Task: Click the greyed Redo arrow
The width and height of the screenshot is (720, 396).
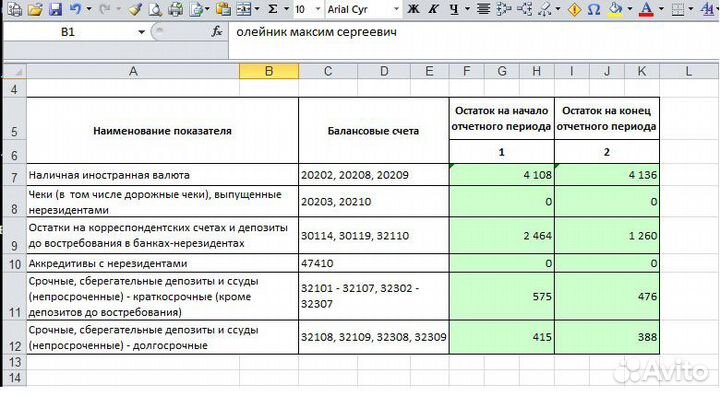Action: 105,9
